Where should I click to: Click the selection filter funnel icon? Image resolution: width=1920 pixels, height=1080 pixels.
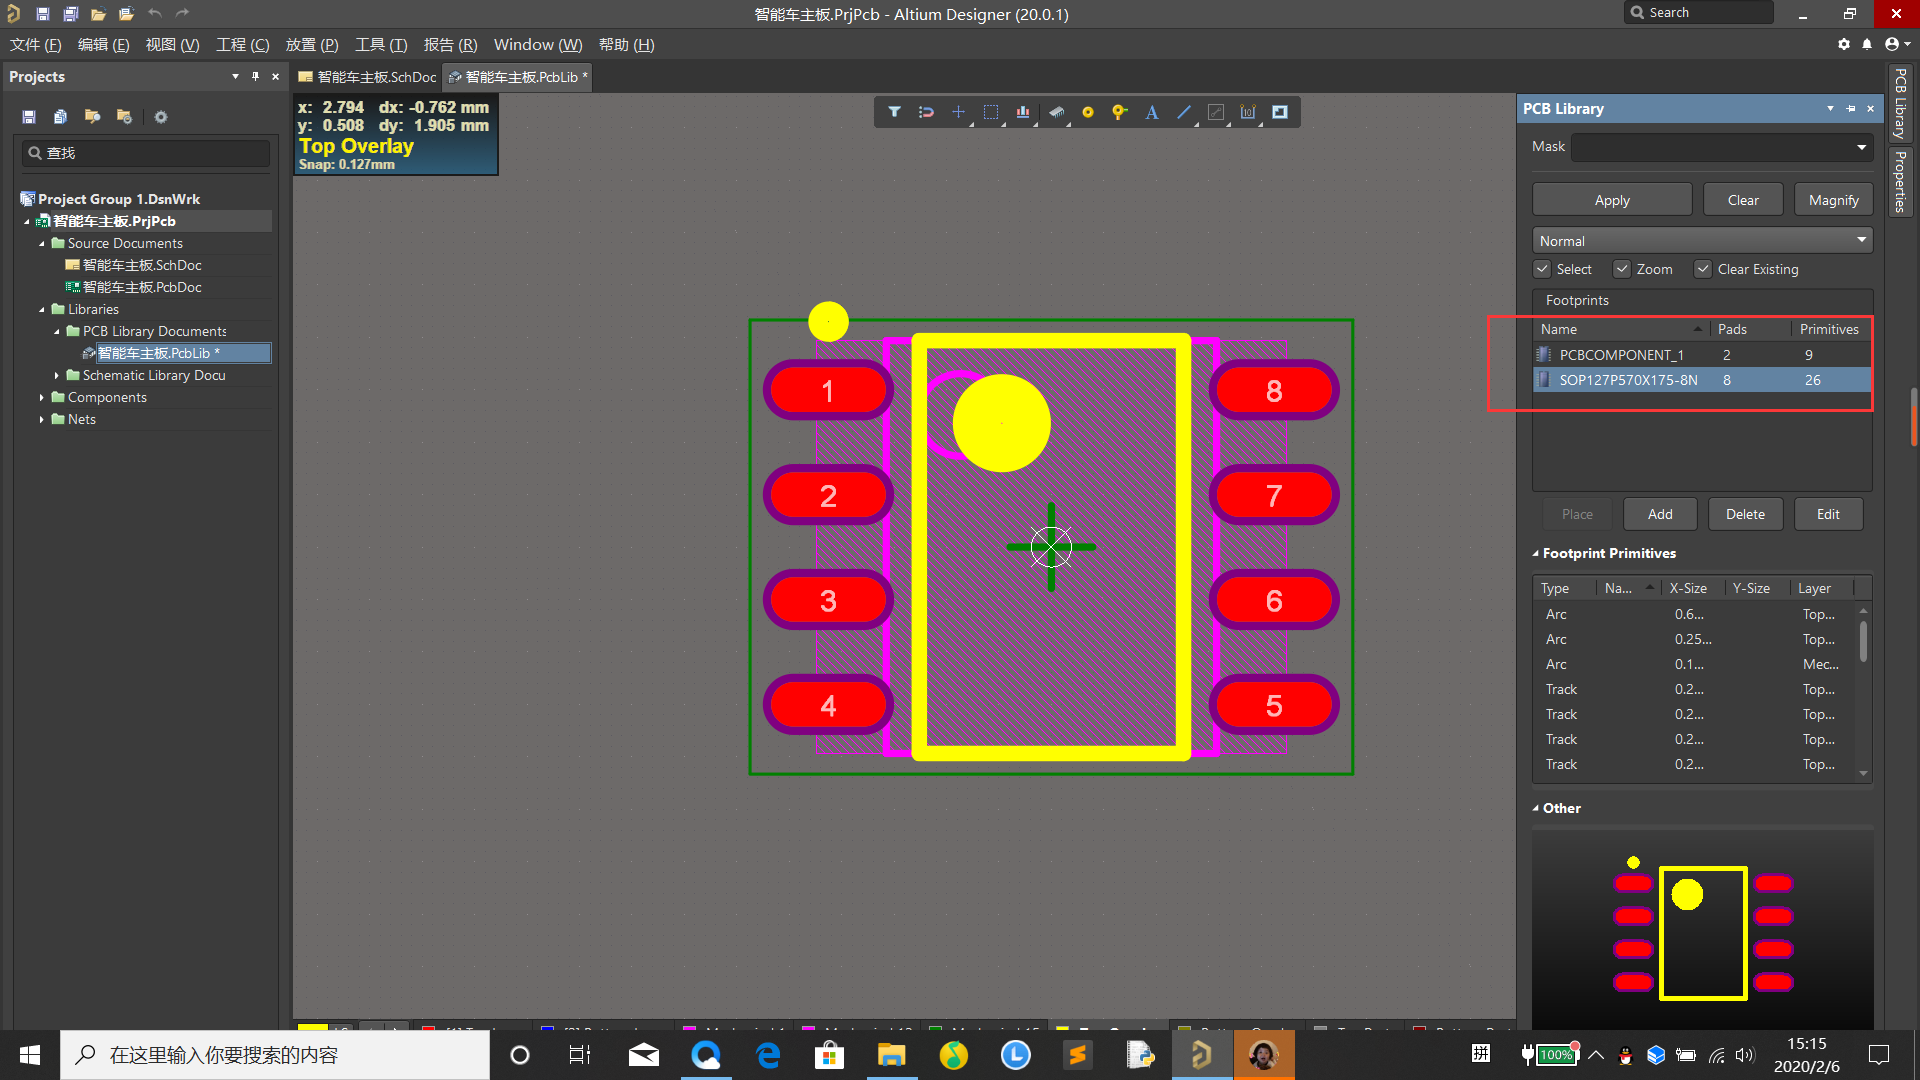coord(894,112)
